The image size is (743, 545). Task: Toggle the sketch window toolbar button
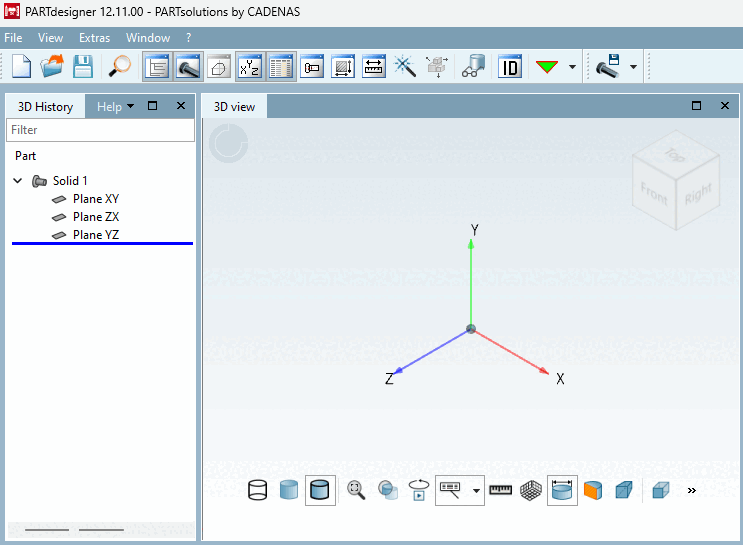click(219, 67)
